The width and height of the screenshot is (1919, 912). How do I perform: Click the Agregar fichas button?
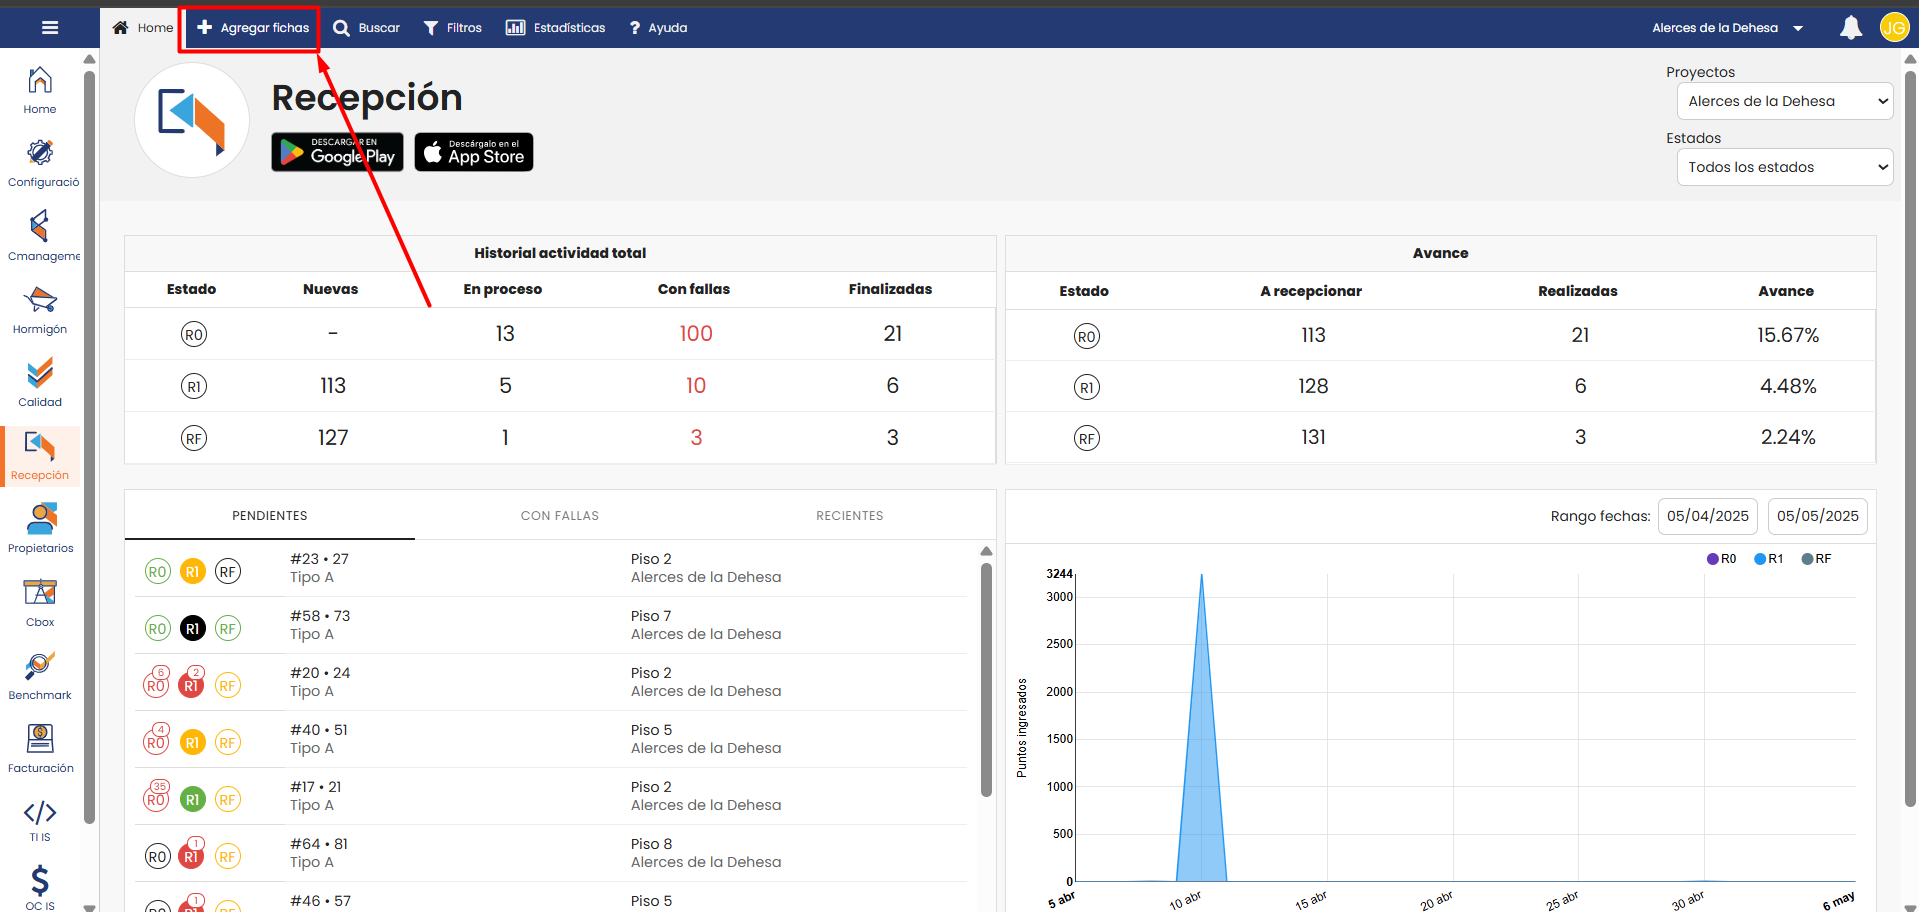click(x=253, y=28)
